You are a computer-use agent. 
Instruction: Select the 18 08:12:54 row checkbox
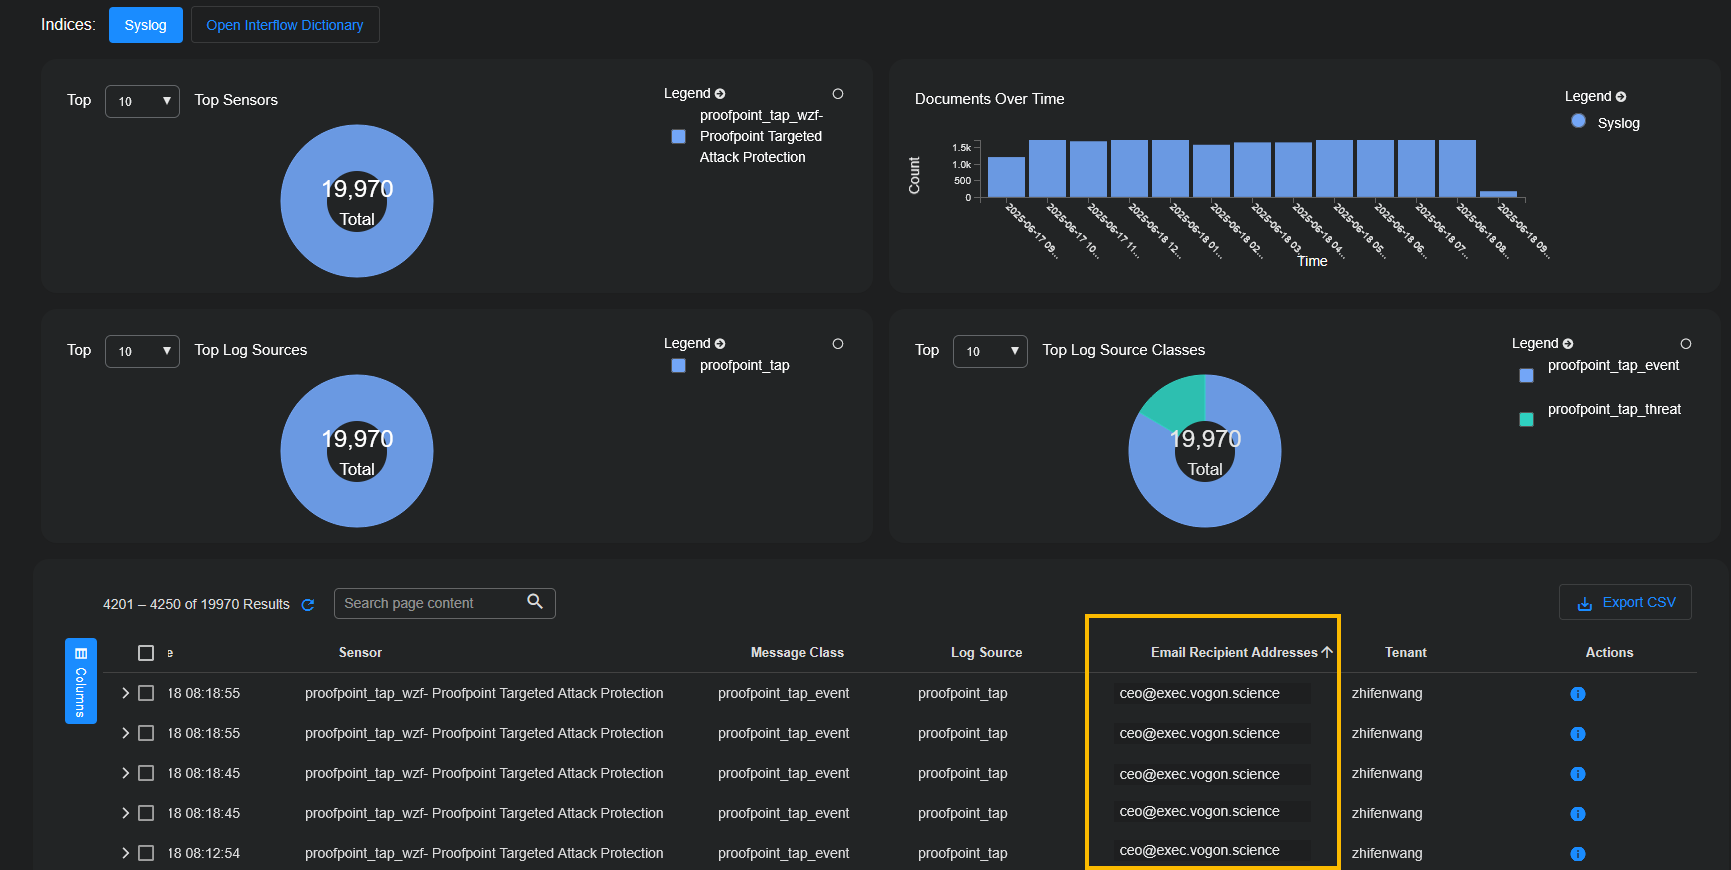click(x=146, y=853)
